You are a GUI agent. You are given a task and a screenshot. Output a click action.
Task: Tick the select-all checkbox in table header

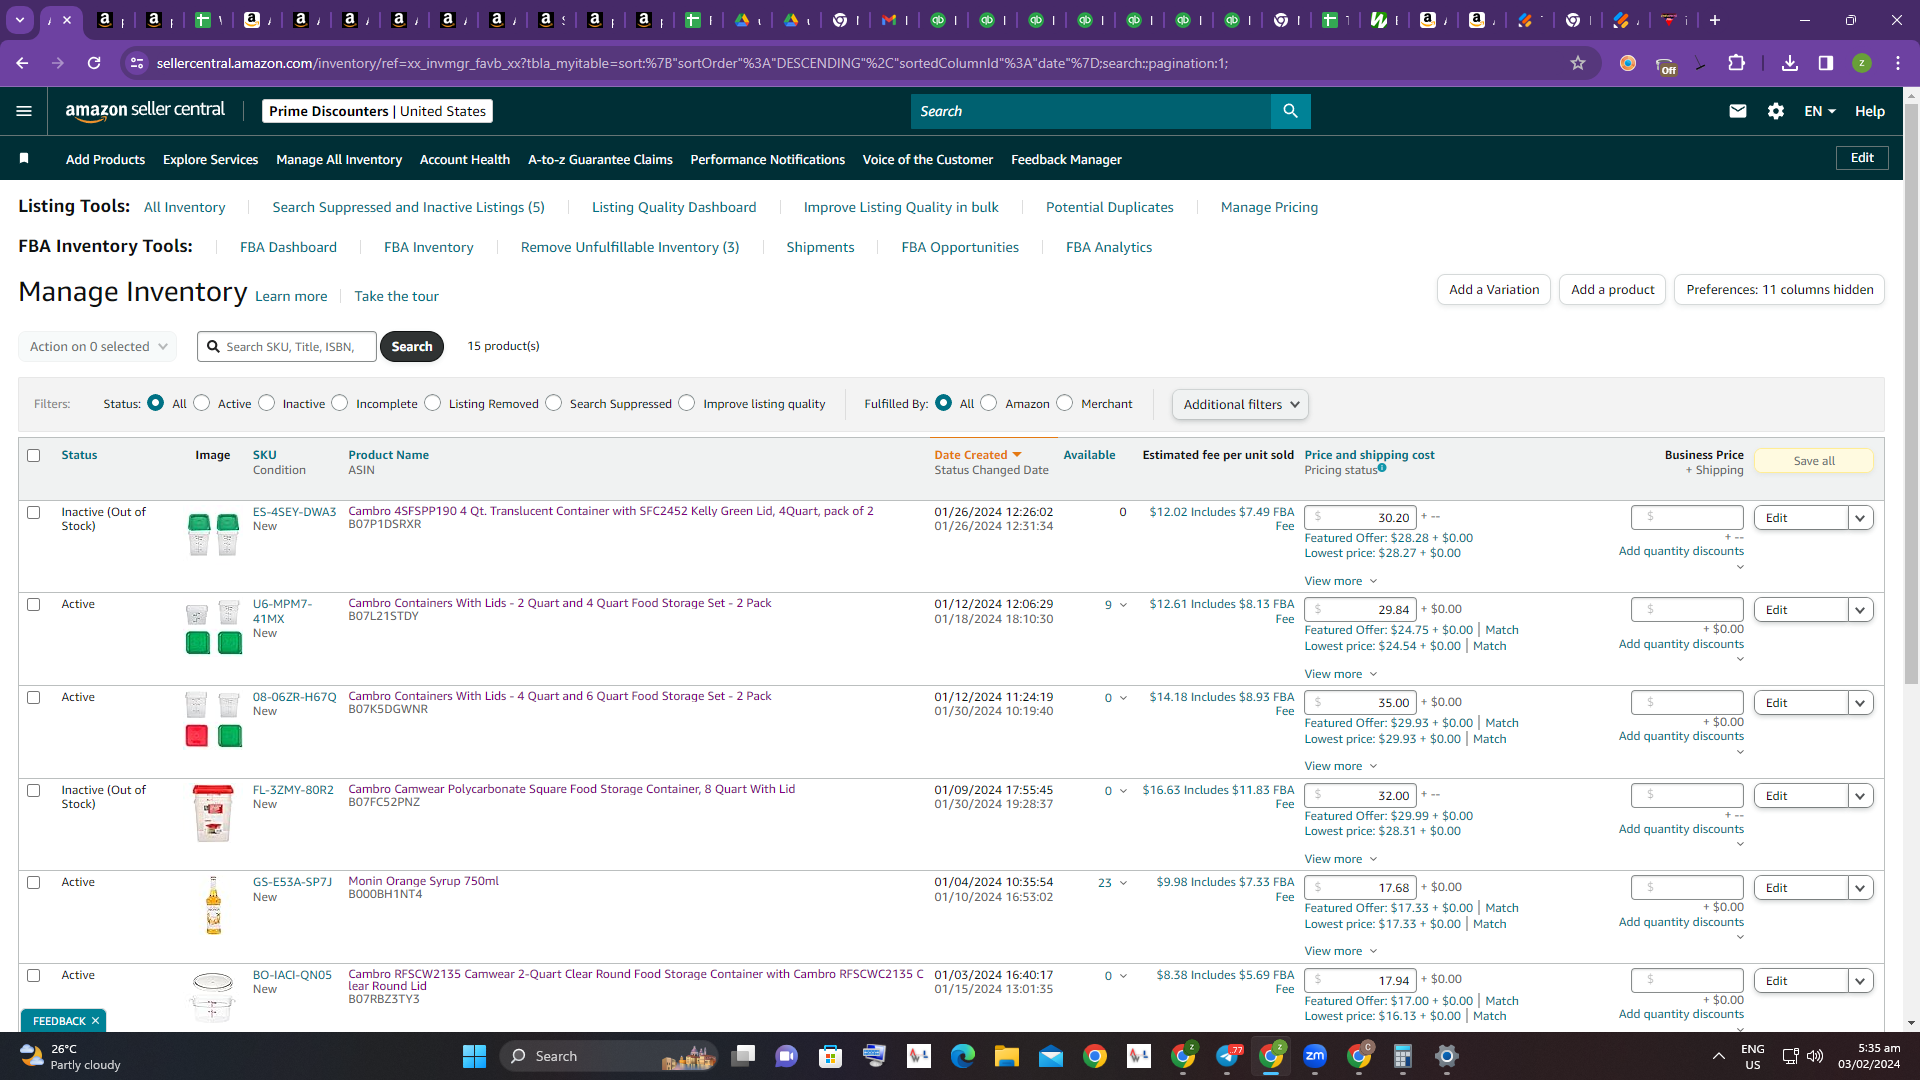tap(34, 455)
